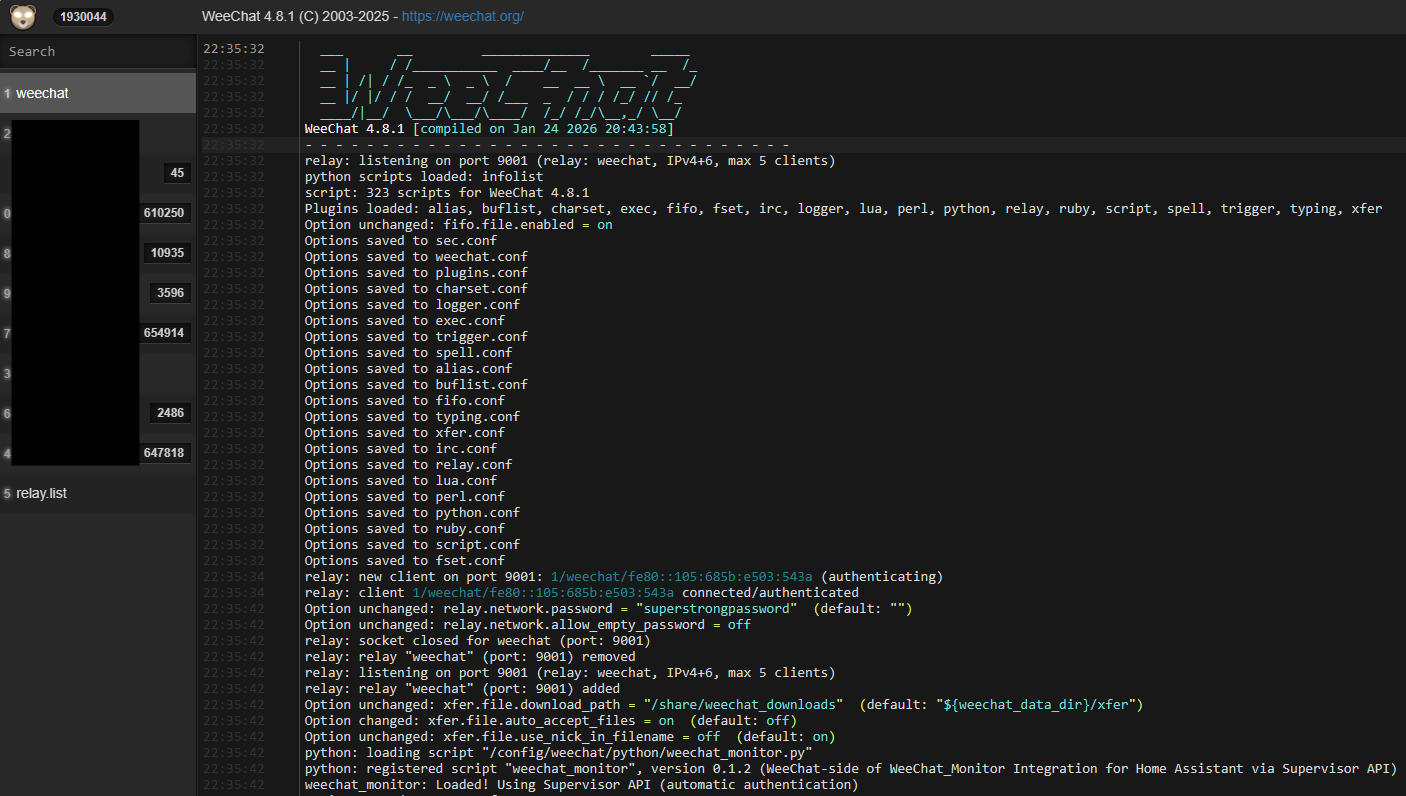Switch to the relay.list buffer

(x=98, y=493)
